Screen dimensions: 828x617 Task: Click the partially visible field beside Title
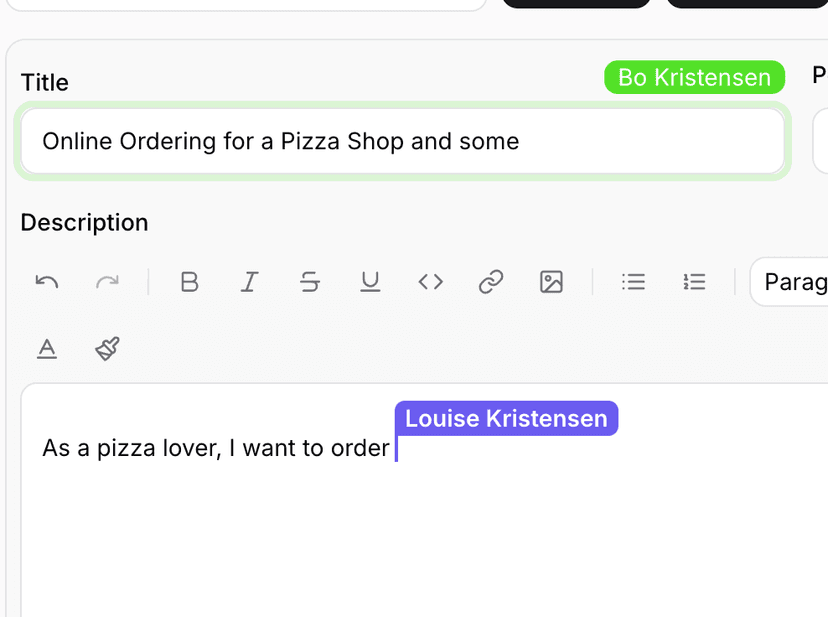coord(821,141)
